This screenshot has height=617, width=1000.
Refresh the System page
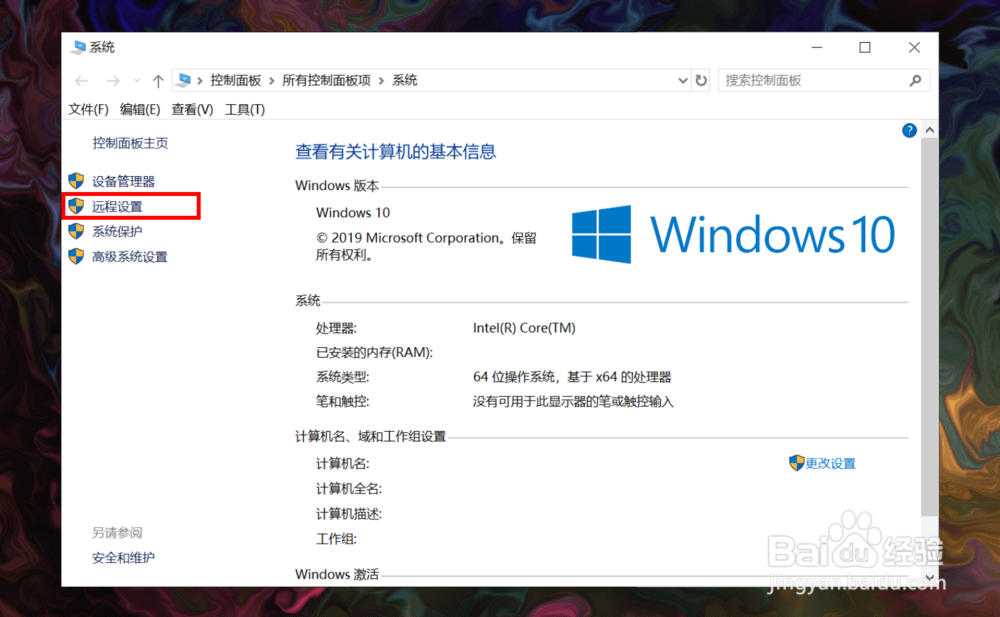(701, 80)
